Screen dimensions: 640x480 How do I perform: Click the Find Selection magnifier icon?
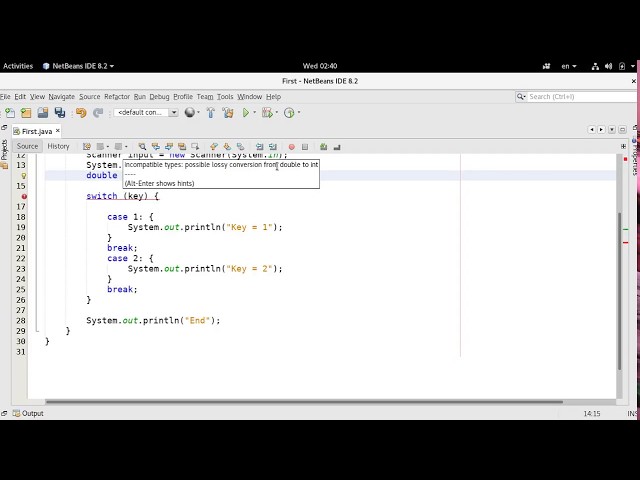click(x=142, y=147)
